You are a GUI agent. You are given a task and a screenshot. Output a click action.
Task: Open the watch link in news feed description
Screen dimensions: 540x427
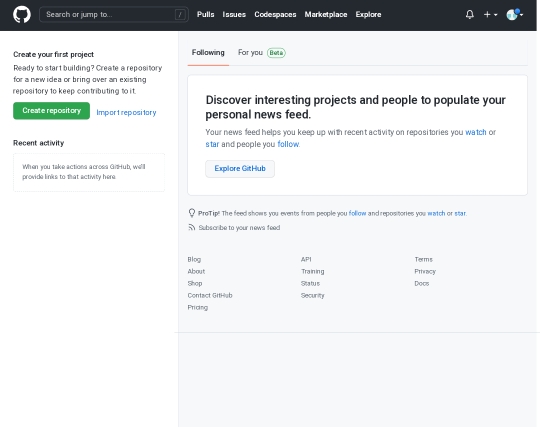[476, 132]
